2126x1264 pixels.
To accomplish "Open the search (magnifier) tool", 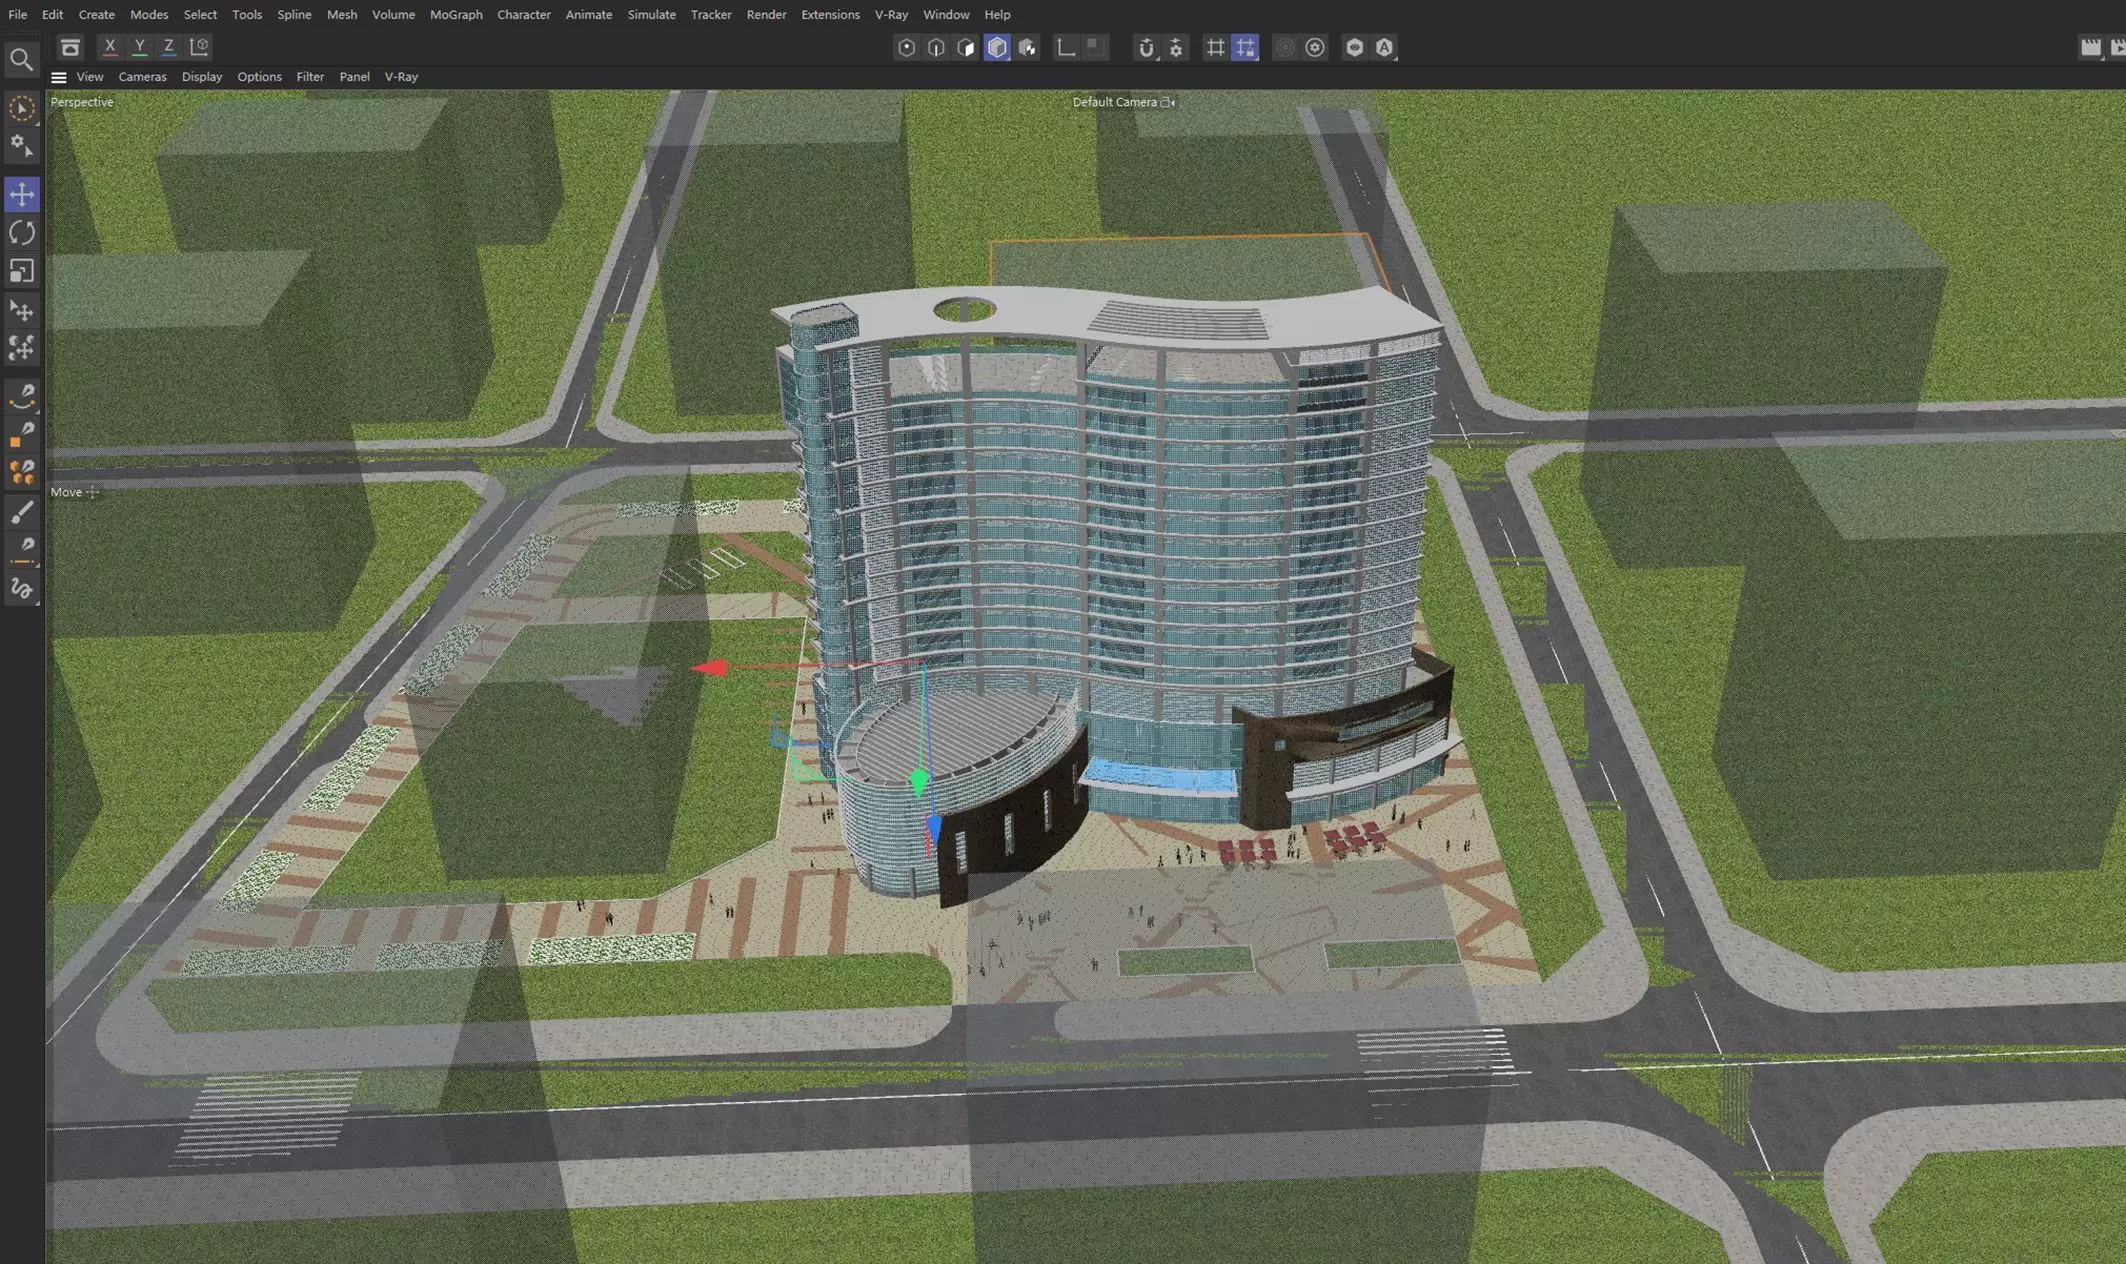I will (21, 60).
